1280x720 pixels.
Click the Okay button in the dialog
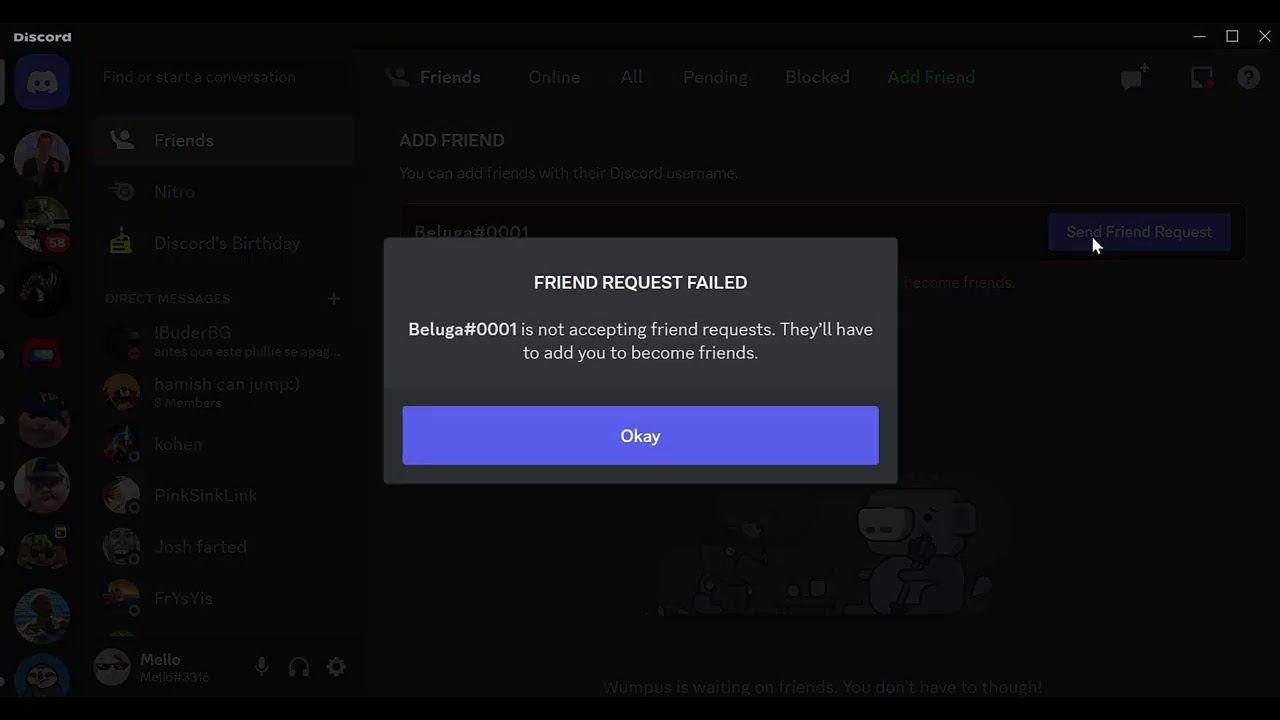640,435
